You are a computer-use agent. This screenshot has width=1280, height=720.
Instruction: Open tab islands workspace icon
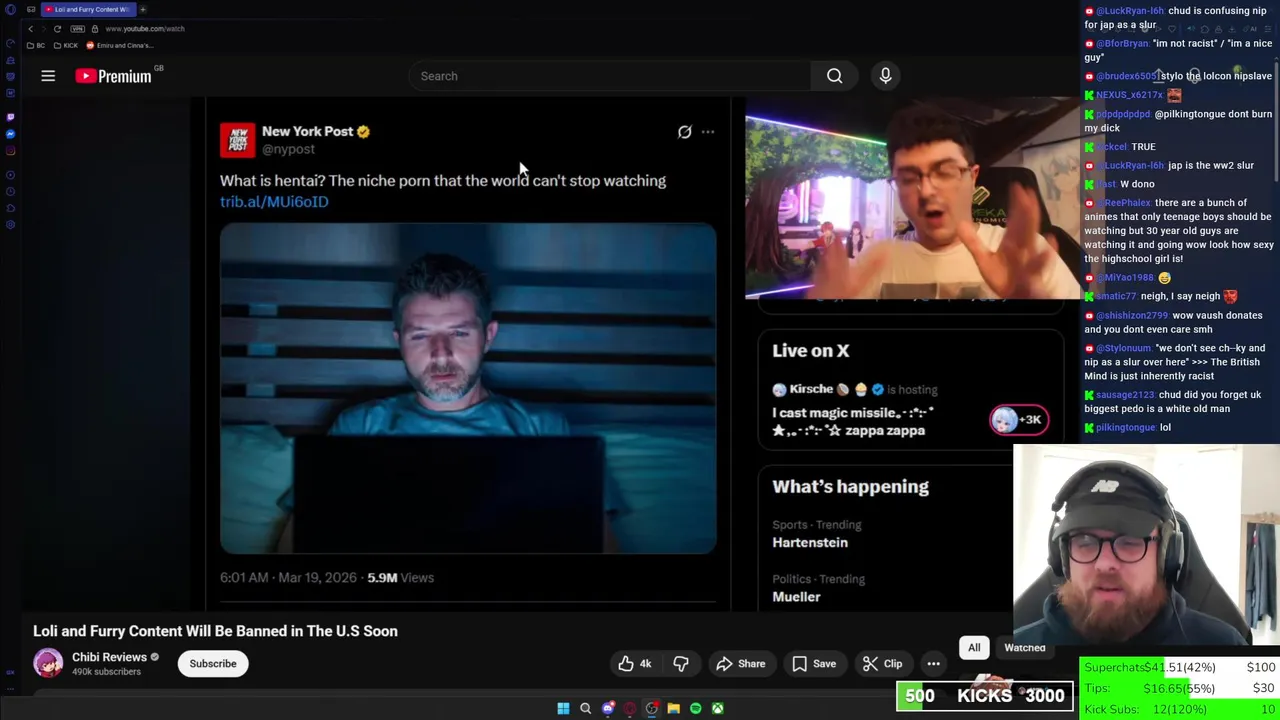(x=31, y=9)
